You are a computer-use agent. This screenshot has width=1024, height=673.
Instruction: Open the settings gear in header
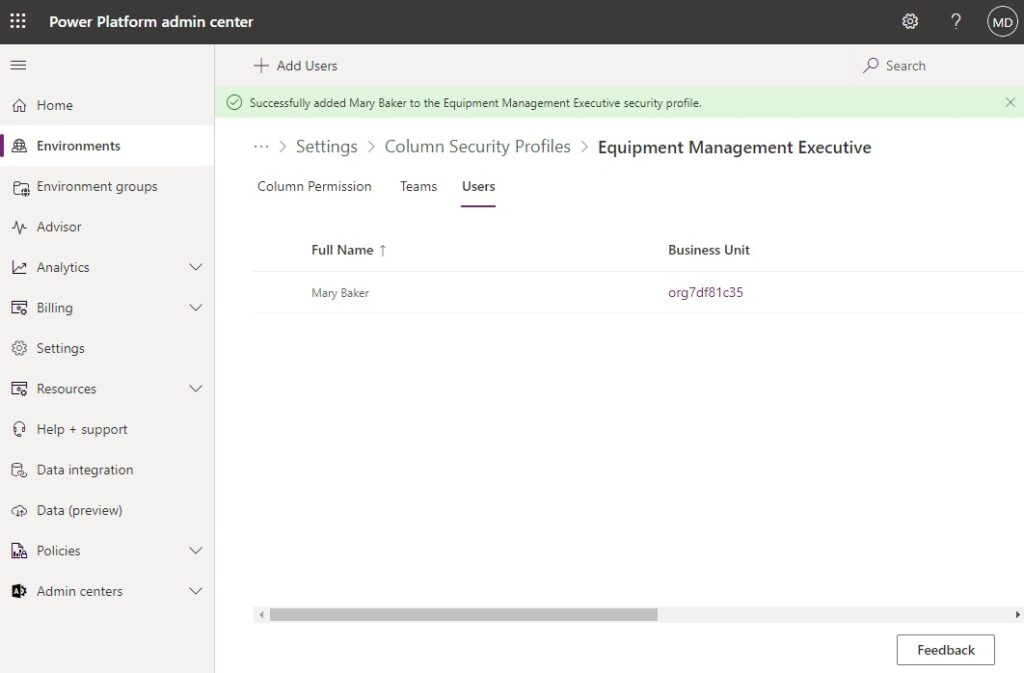(x=910, y=22)
